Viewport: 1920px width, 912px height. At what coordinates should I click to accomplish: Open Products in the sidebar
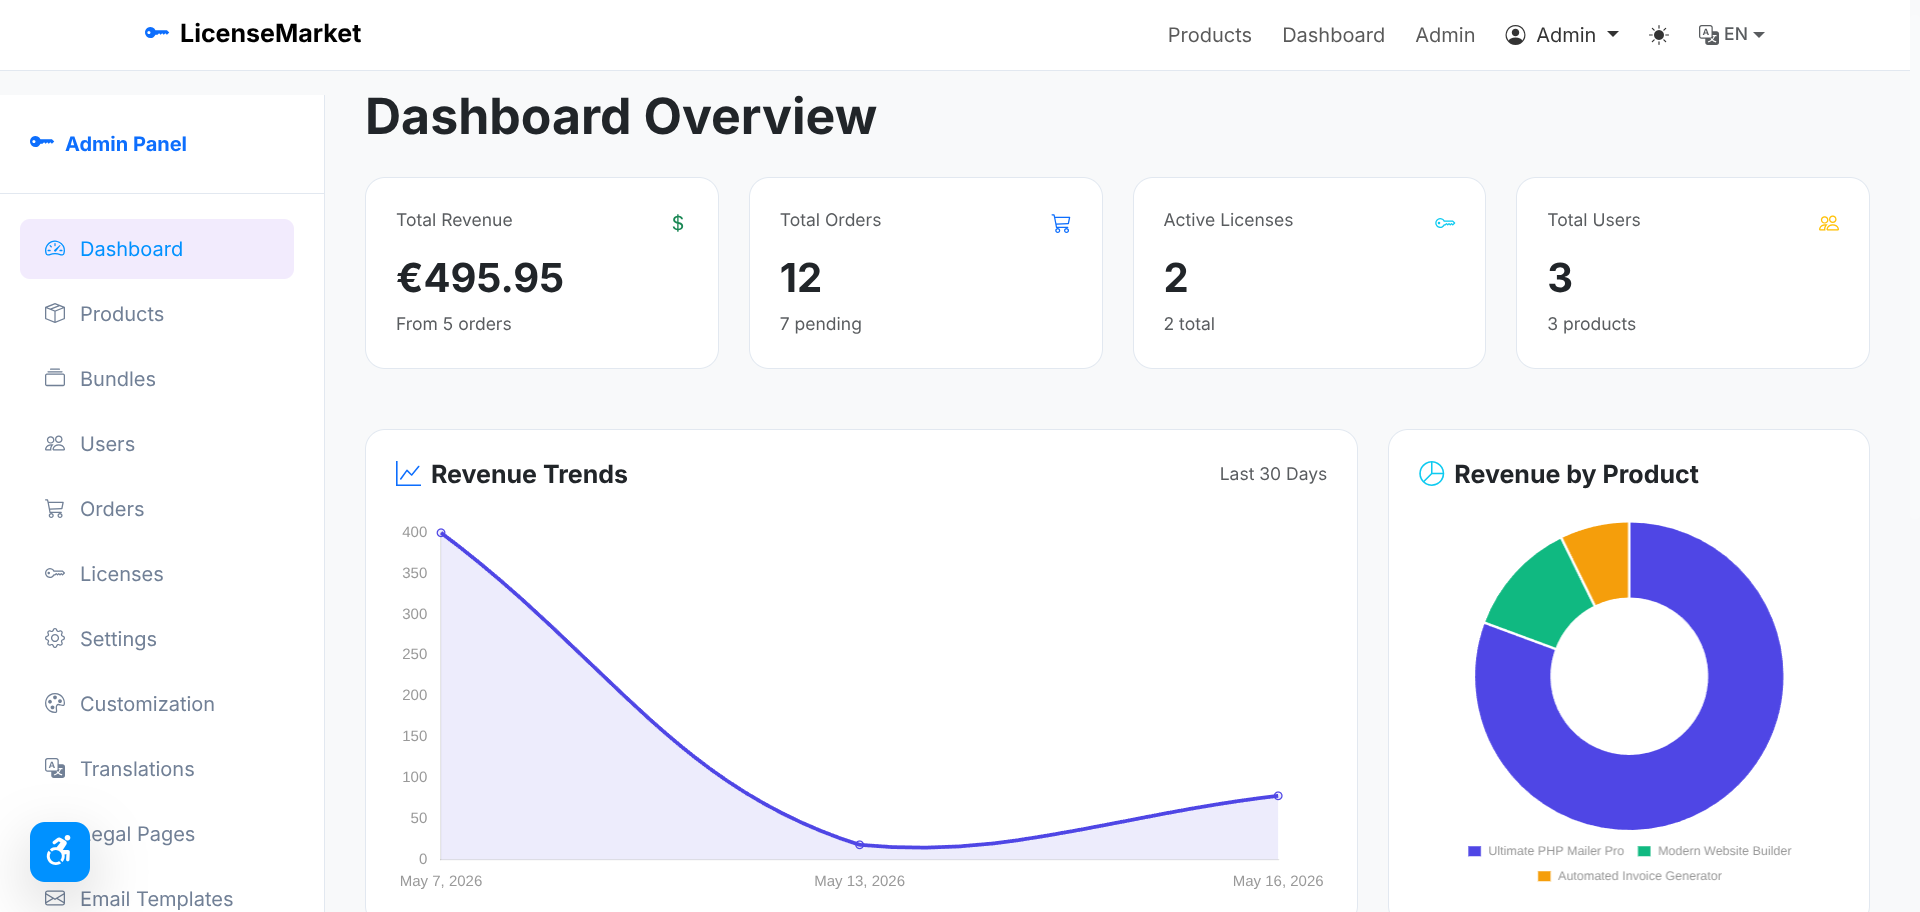pos(157,314)
